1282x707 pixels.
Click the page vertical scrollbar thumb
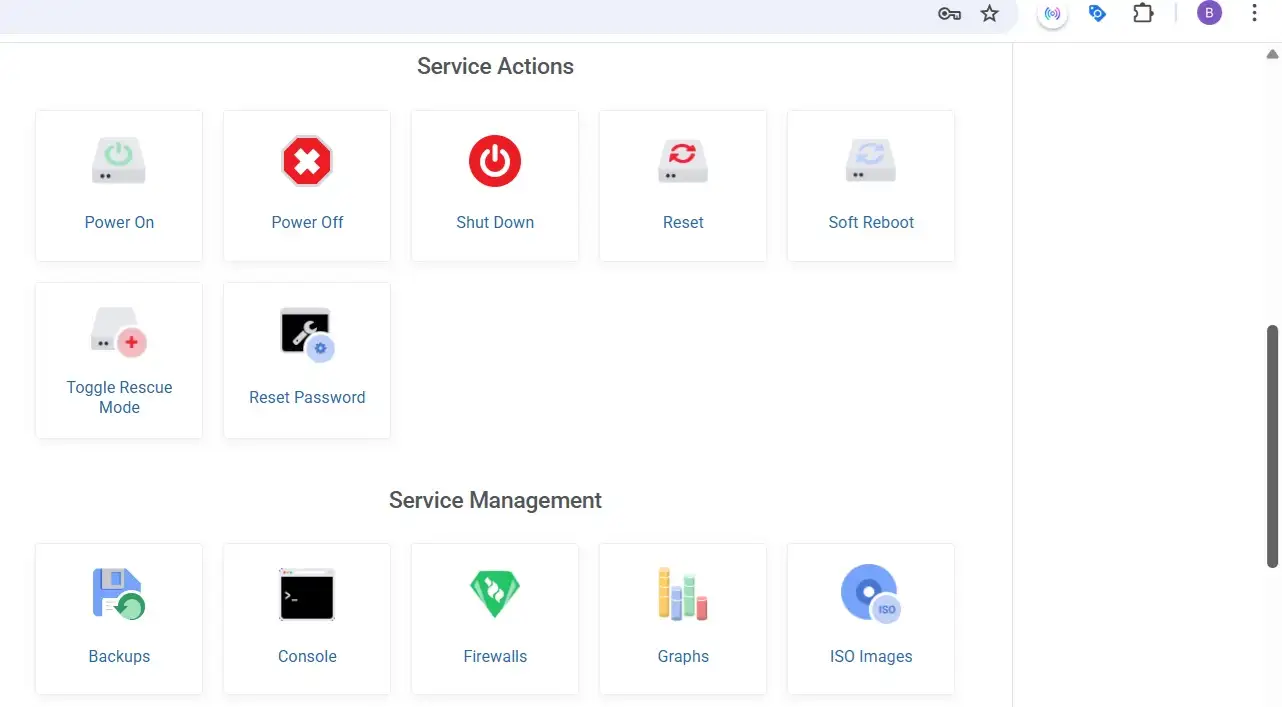1273,445
